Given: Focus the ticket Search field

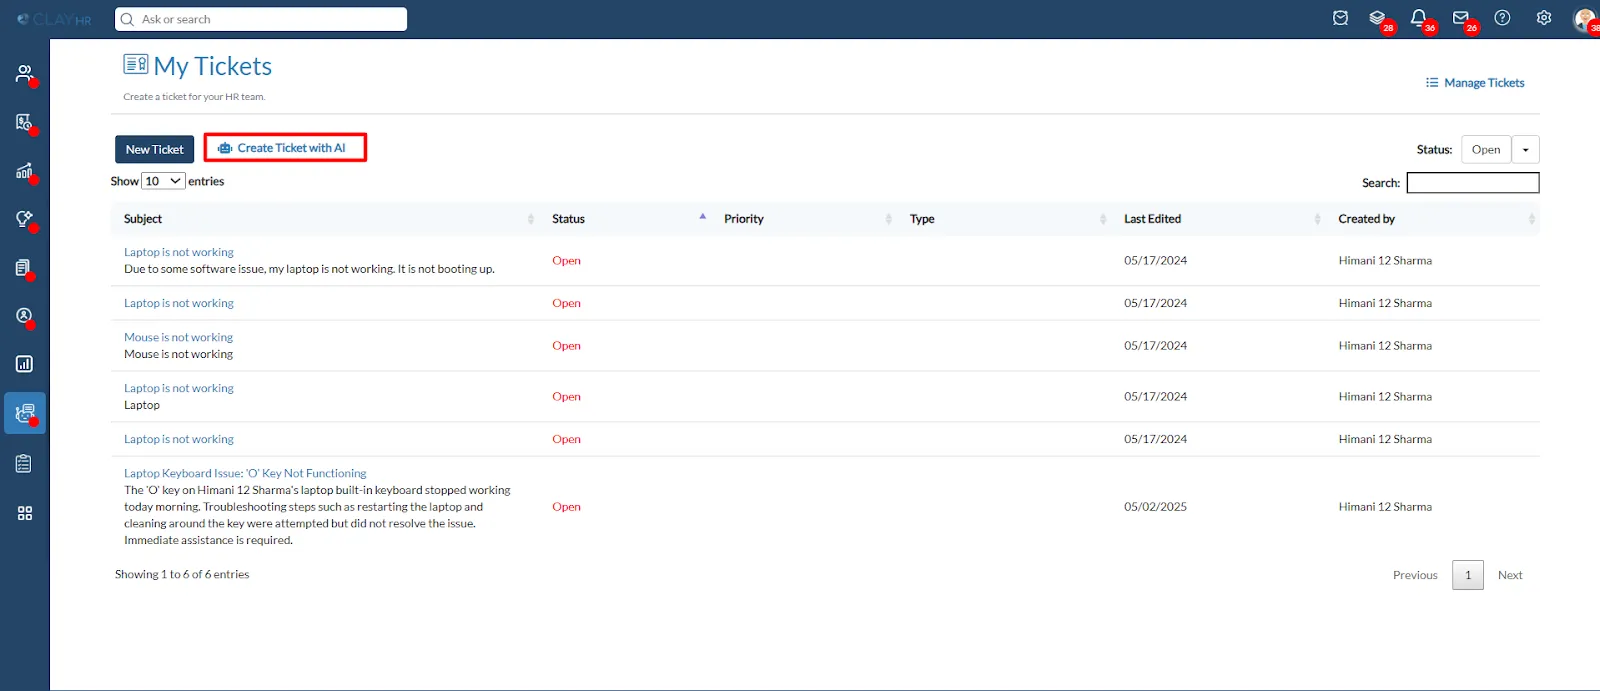Looking at the screenshot, I should point(1473,183).
